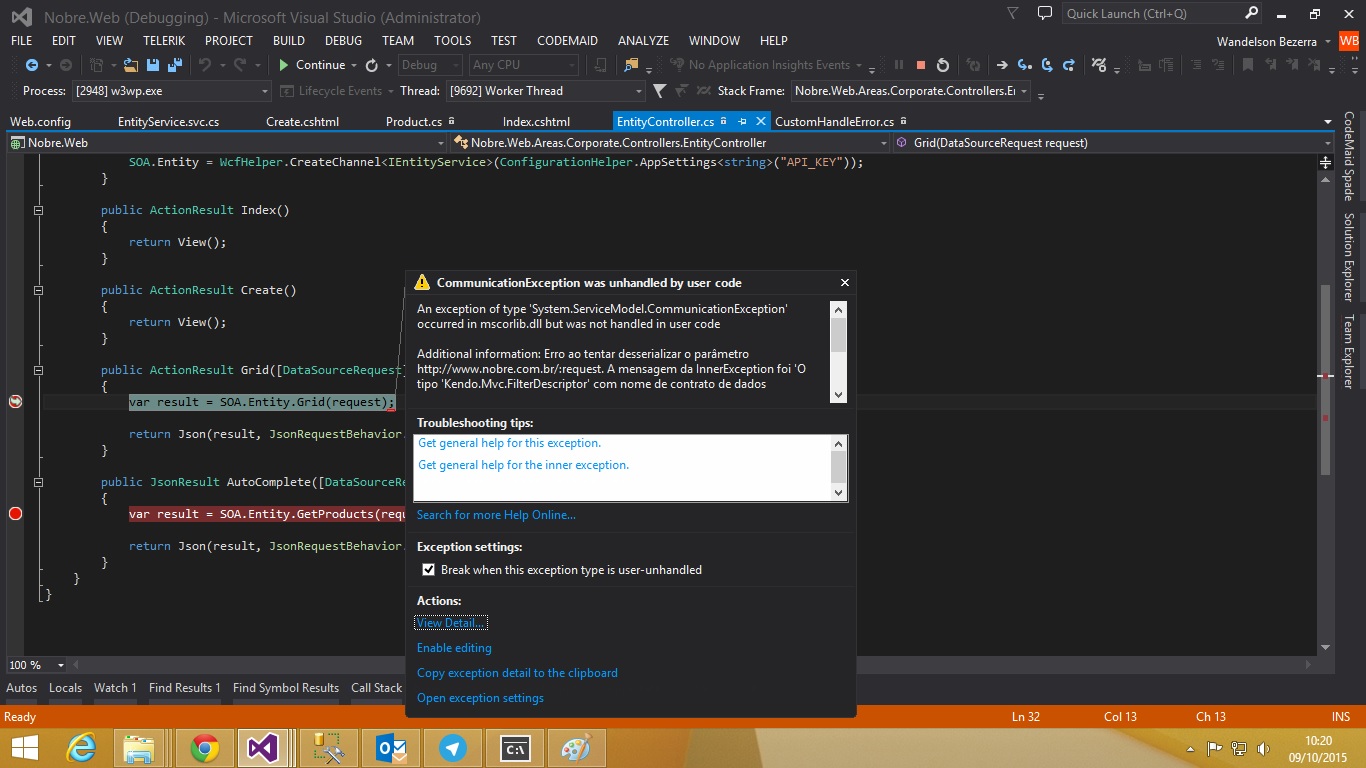
Task: Click the Enable editing link
Action: (454, 648)
